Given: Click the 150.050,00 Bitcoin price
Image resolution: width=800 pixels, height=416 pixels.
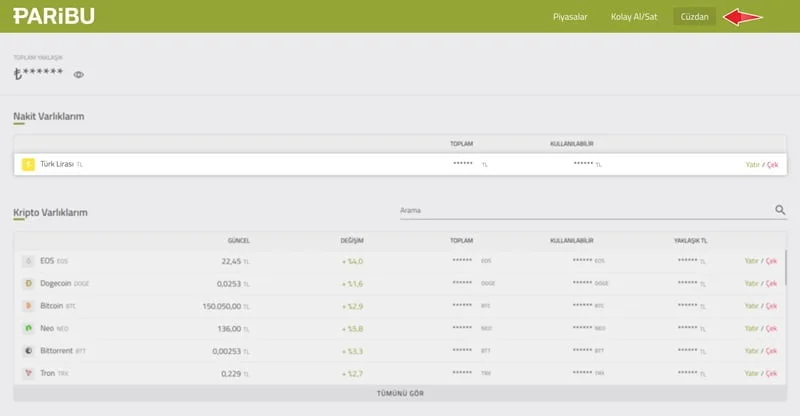Looking at the screenshot, I should (221, 306).
